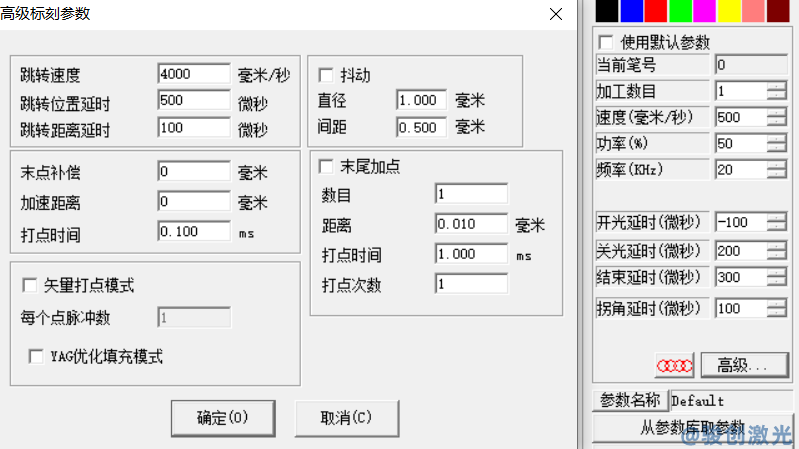Click the 关光延时 value field

[x=741, y=251]
